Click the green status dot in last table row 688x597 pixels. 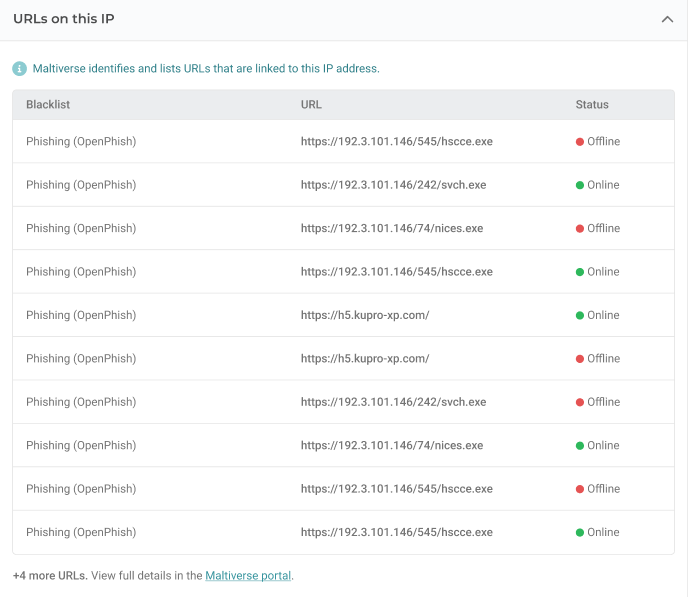(x=580, y=533)
